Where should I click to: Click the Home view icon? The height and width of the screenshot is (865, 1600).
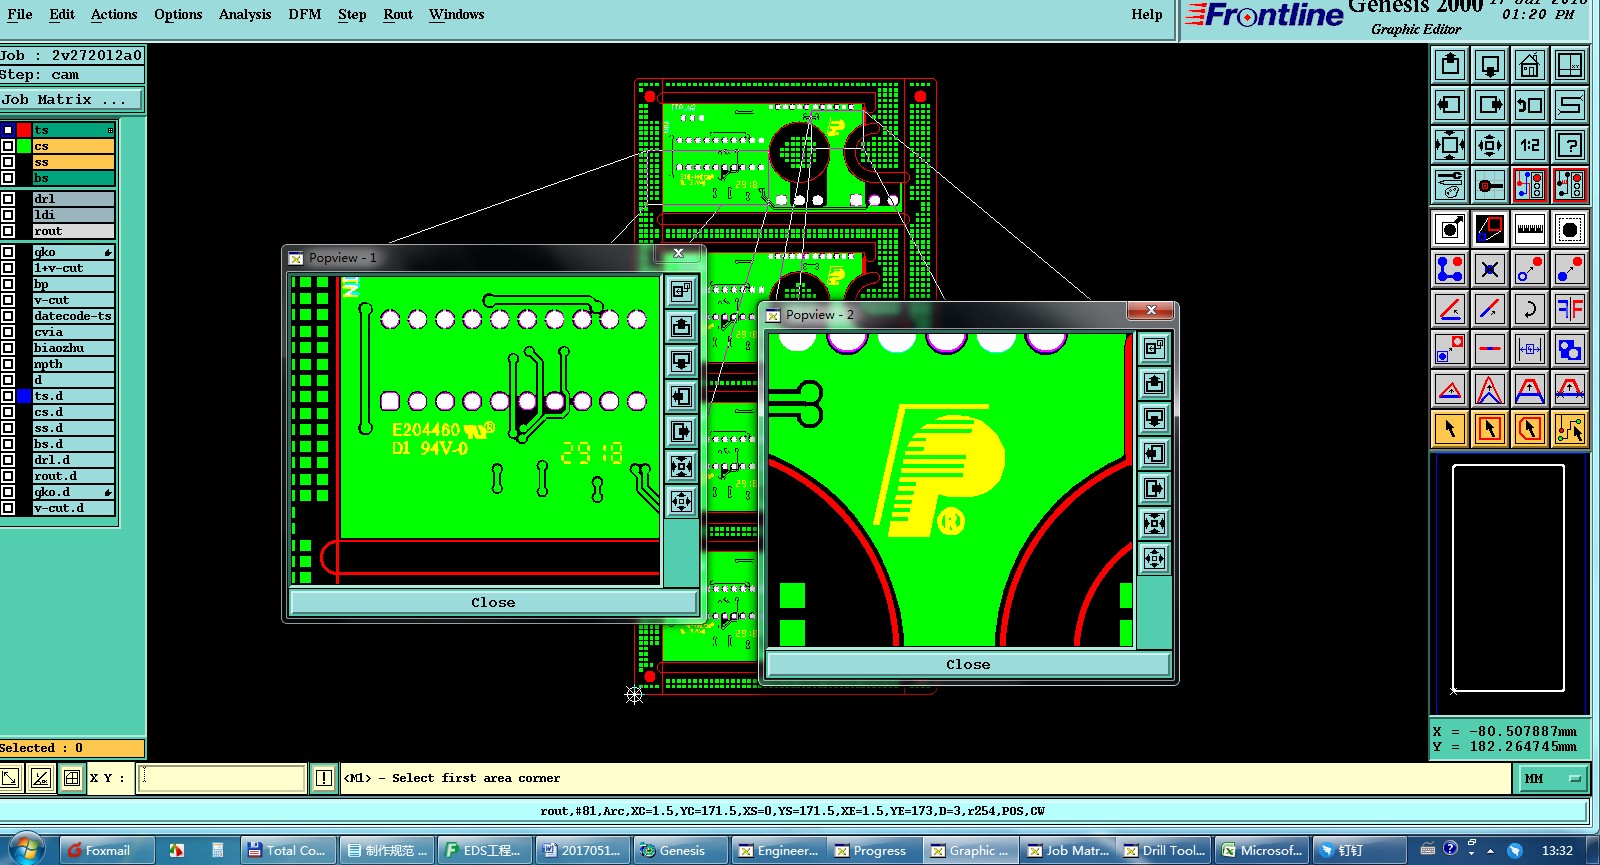pyautogui.click(x=1530, y=65)
